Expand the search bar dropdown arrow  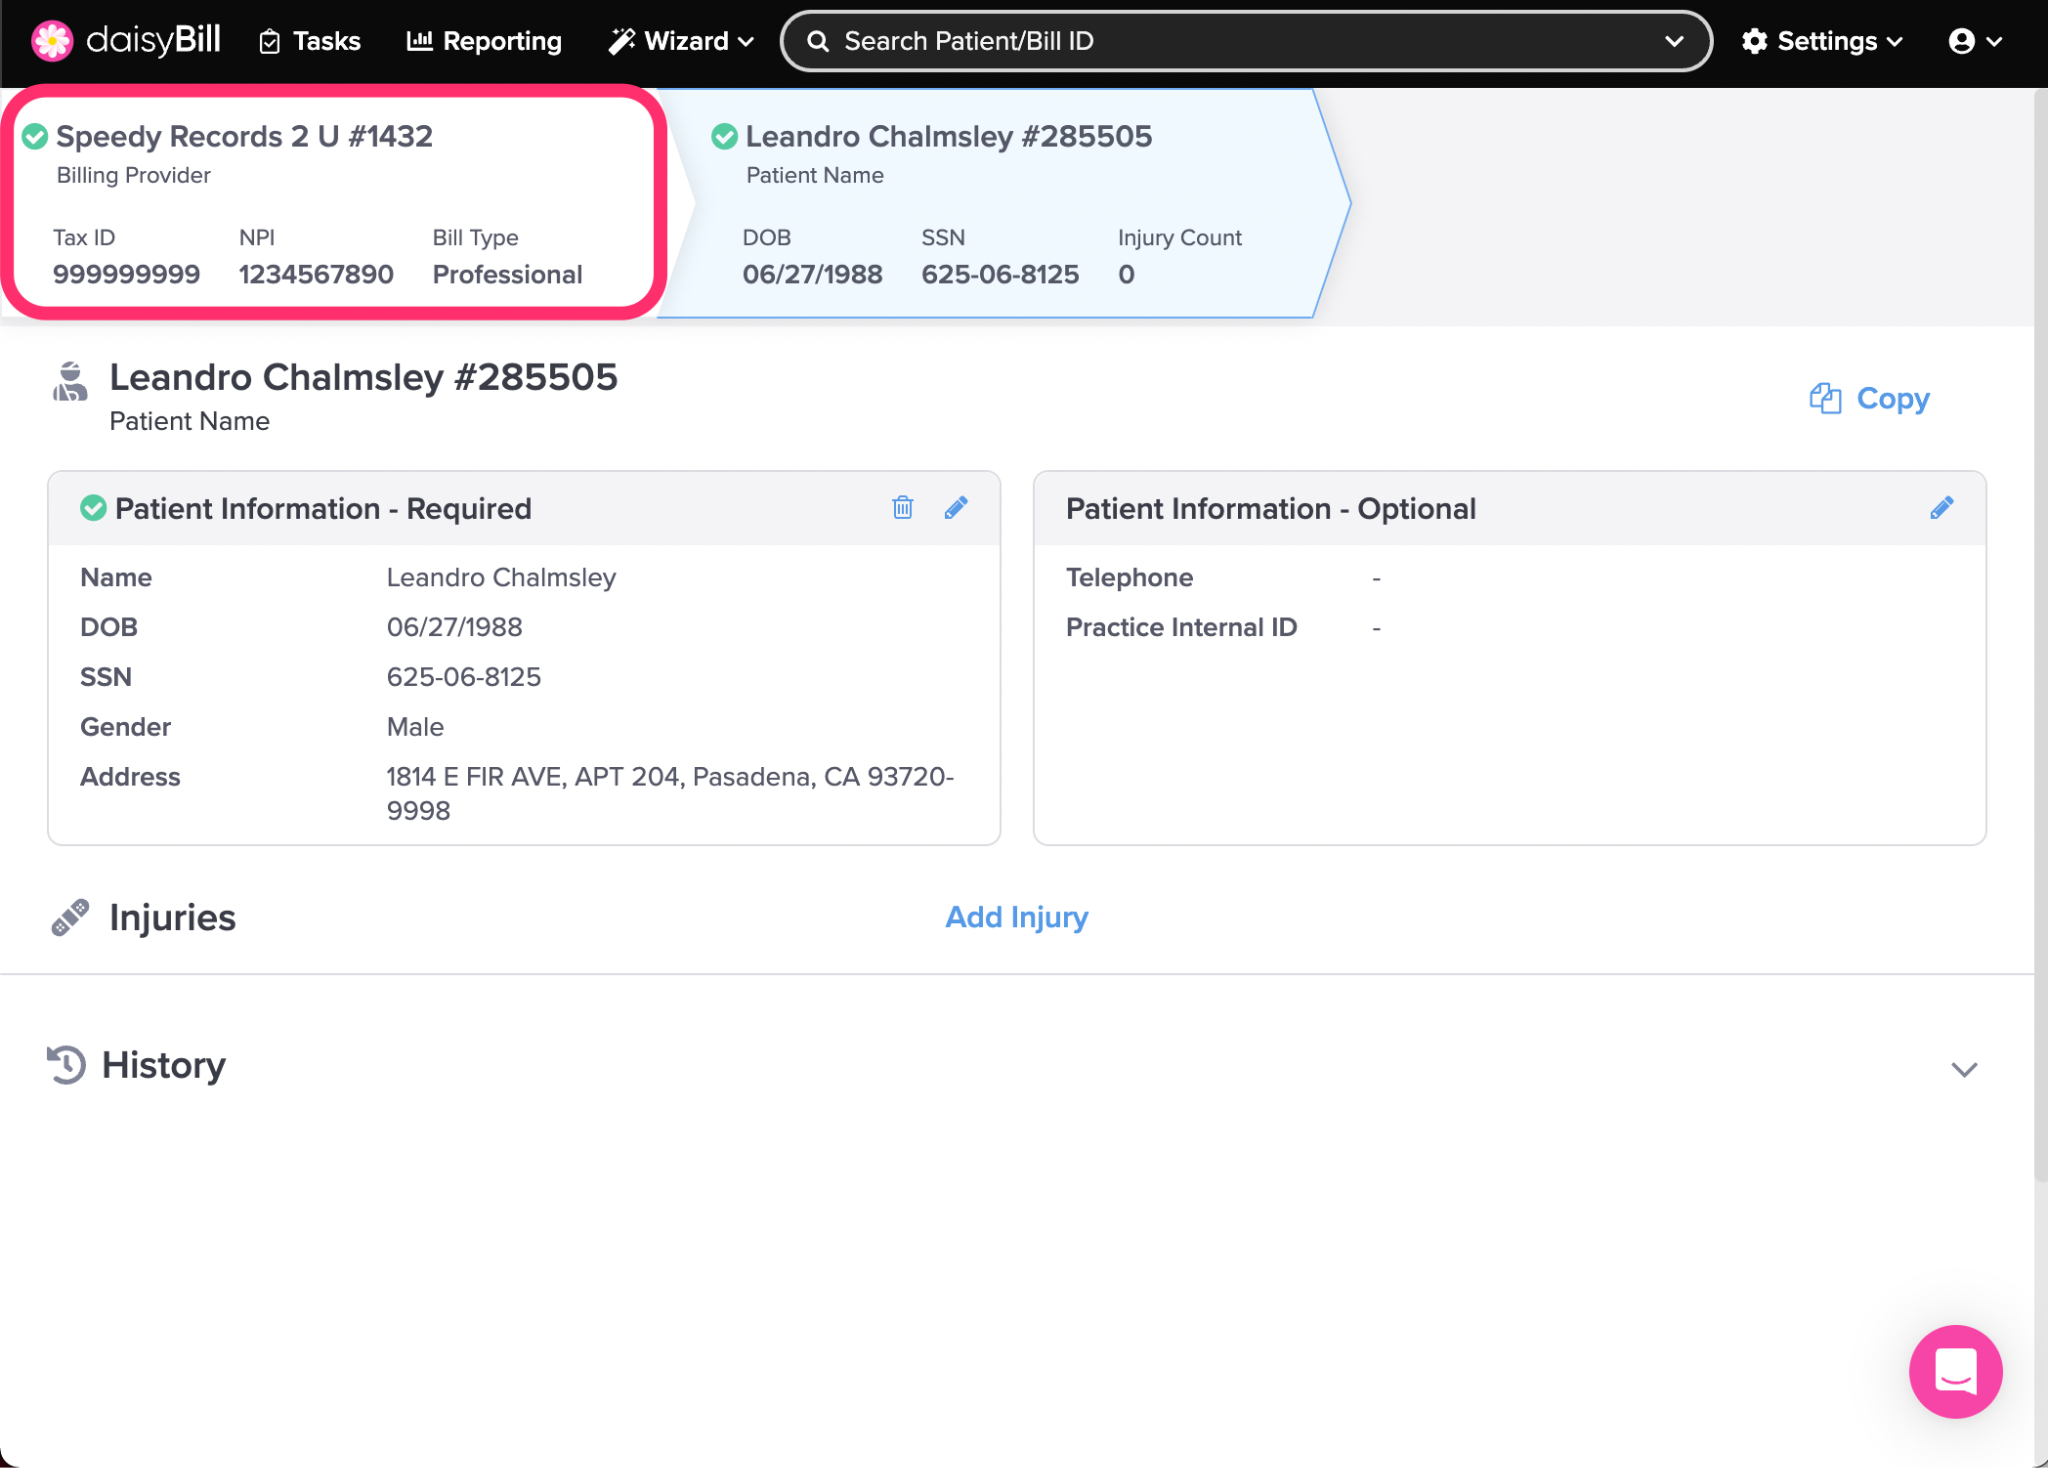[x=1674, y=41]
